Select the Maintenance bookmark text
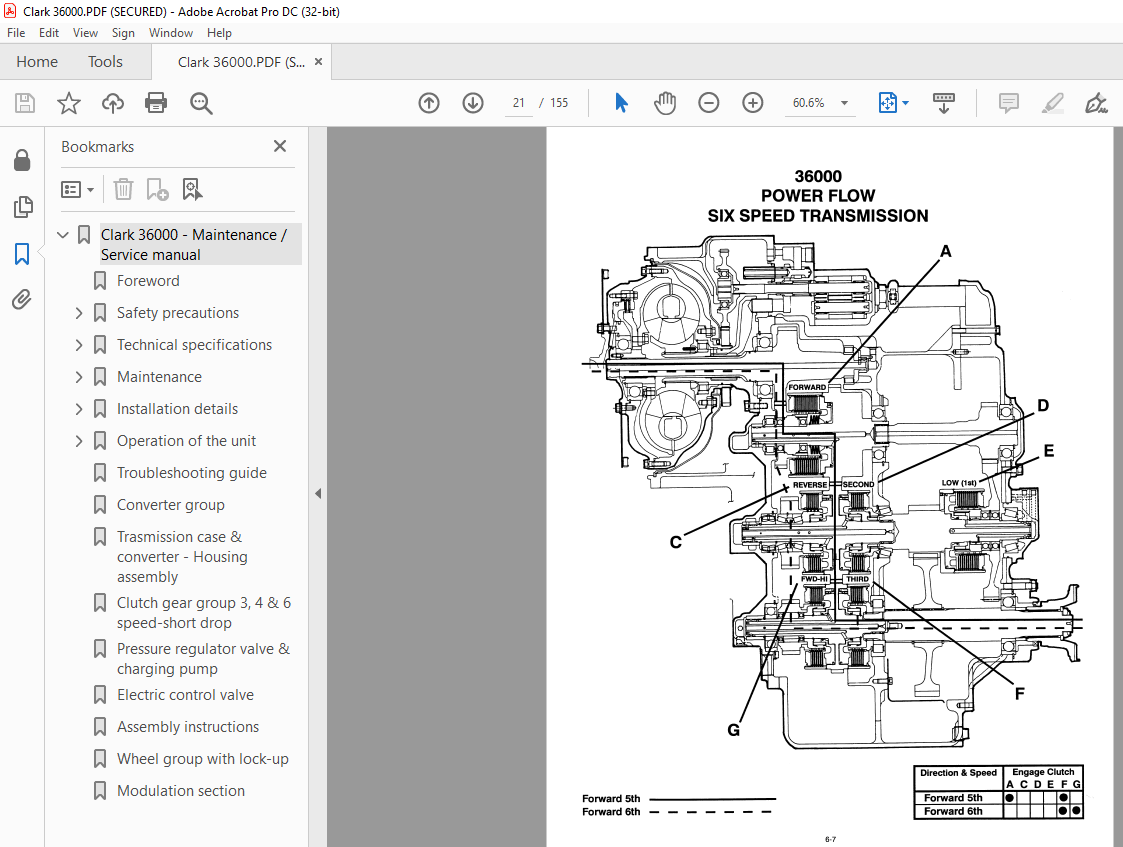The image size is (1123, 847). point(160,377)
